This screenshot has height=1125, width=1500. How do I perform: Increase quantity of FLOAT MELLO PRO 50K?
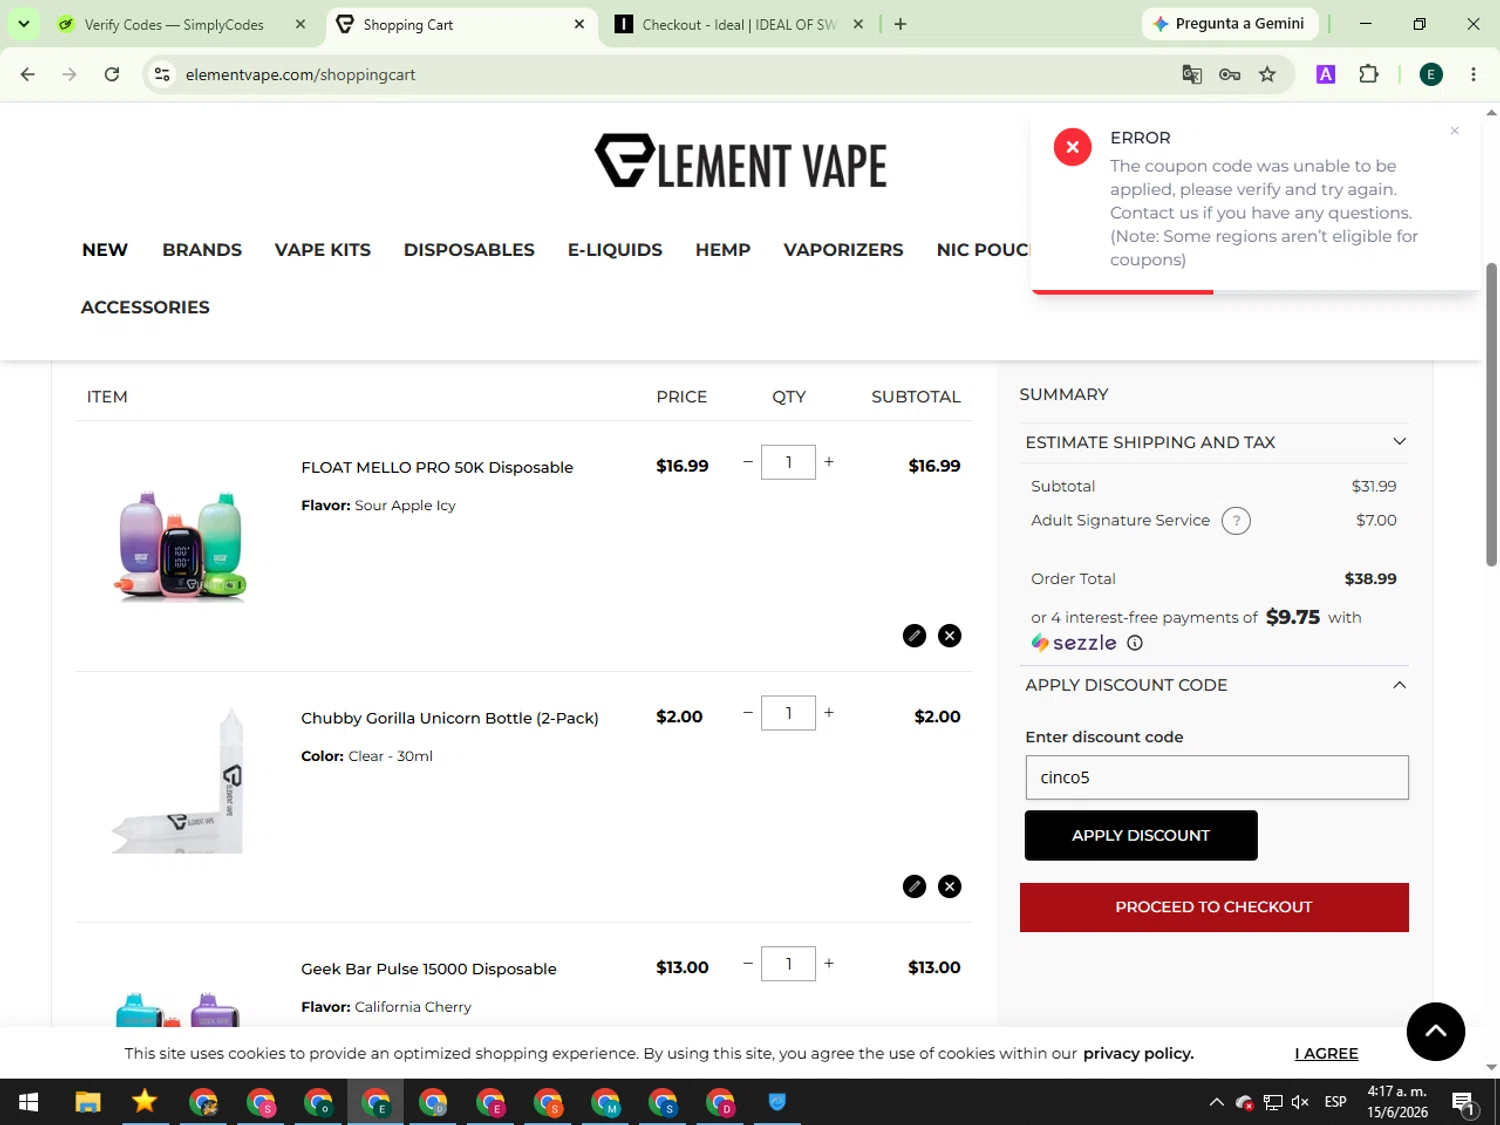coord(829,462)
